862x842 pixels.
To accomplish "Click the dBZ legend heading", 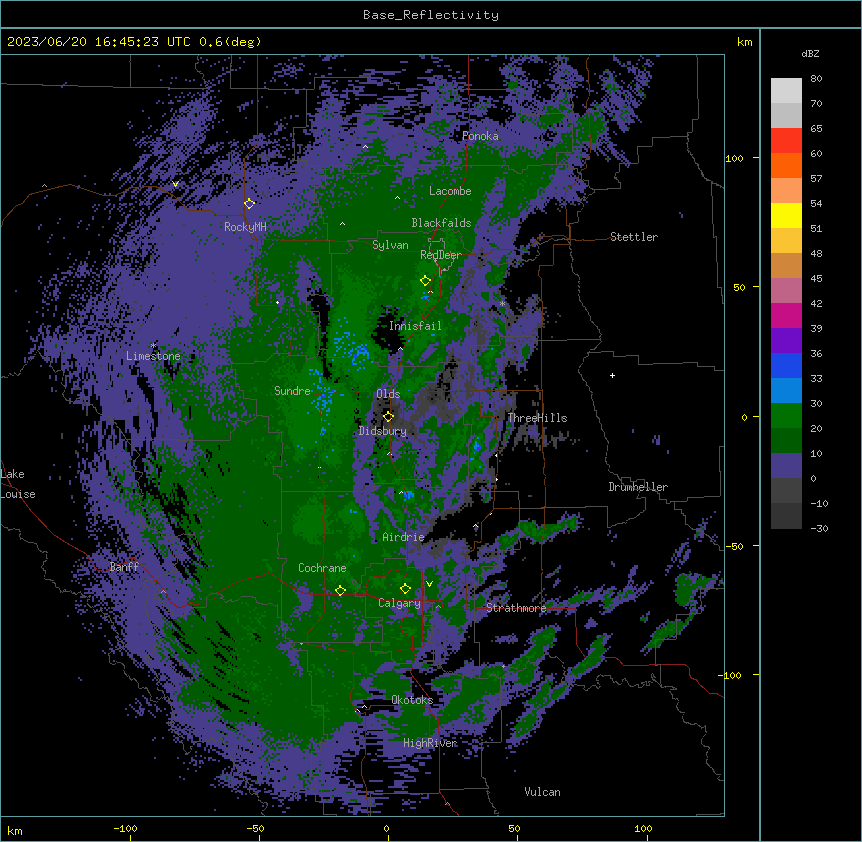I will 810,53.
